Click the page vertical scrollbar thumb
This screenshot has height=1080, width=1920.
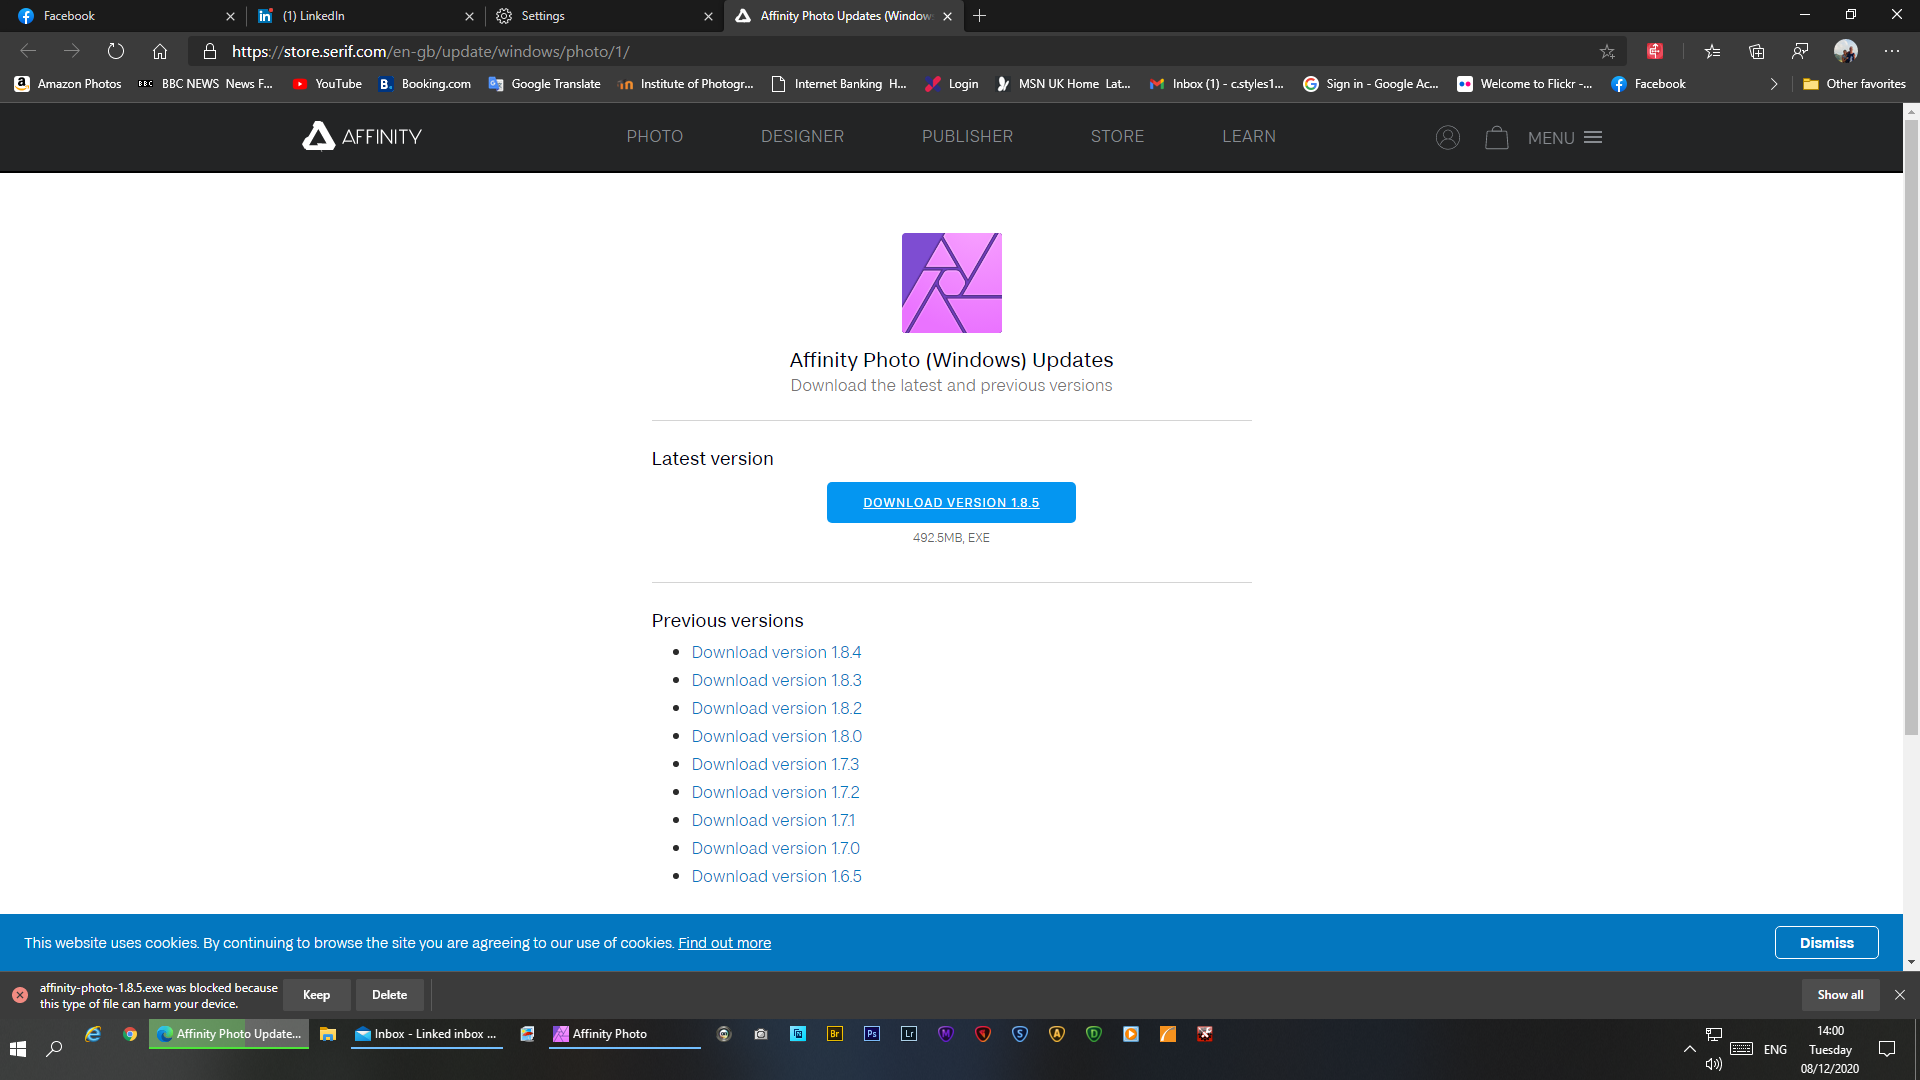[x=1911, y=430]
